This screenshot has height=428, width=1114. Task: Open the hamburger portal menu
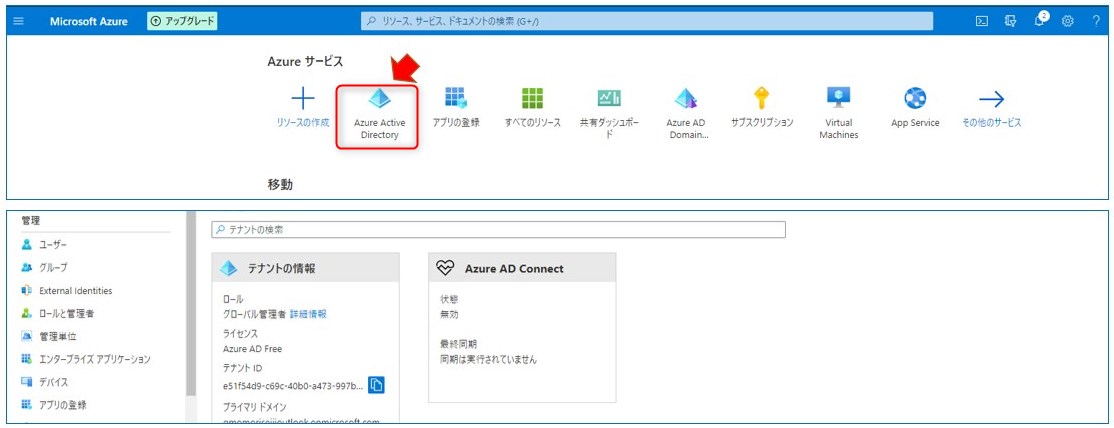(18, 21)
